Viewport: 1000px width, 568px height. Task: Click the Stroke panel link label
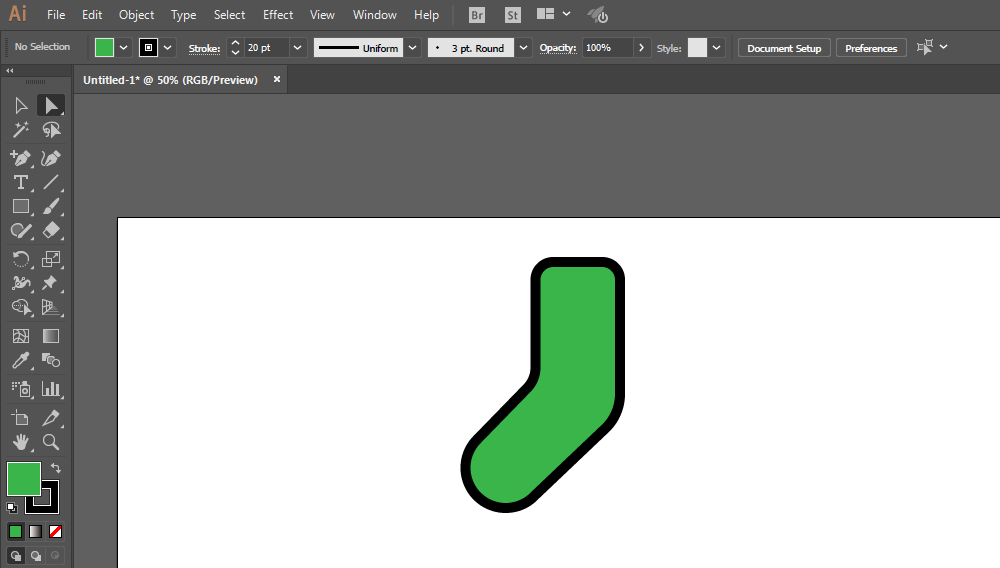(204, 48)
